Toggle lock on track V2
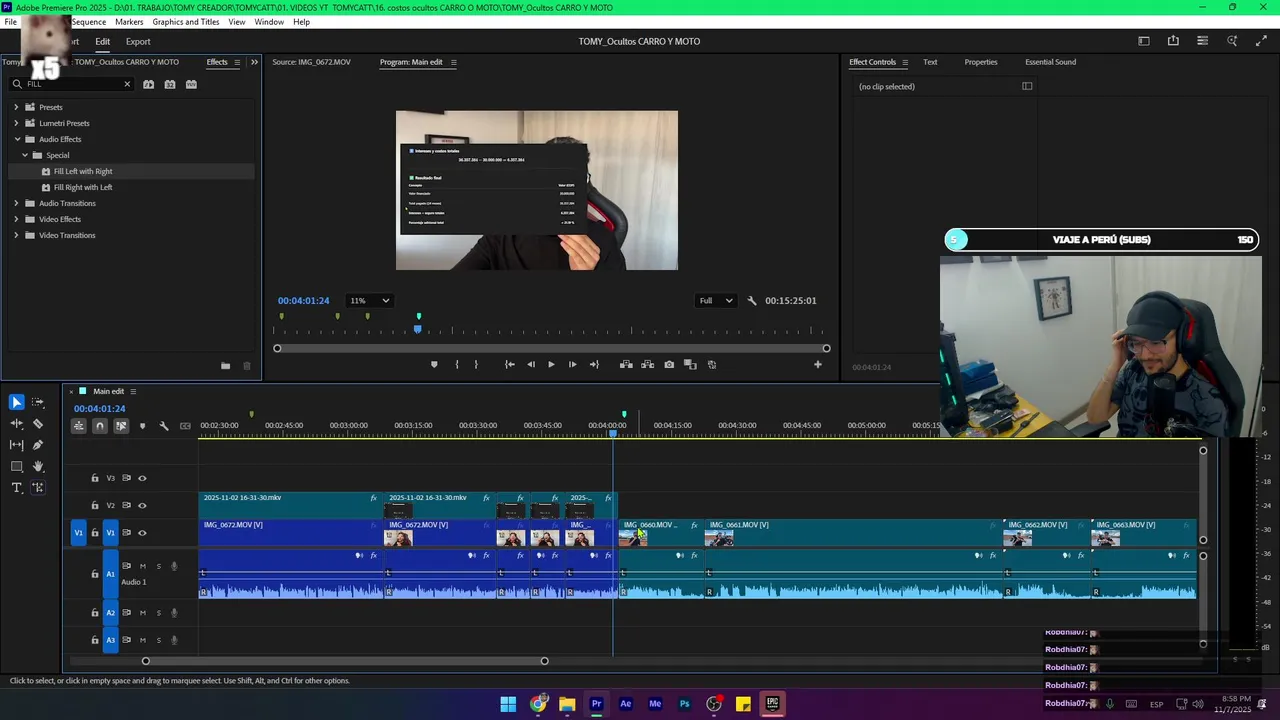This screenshot has height=720, width=1280. (95, 505)
